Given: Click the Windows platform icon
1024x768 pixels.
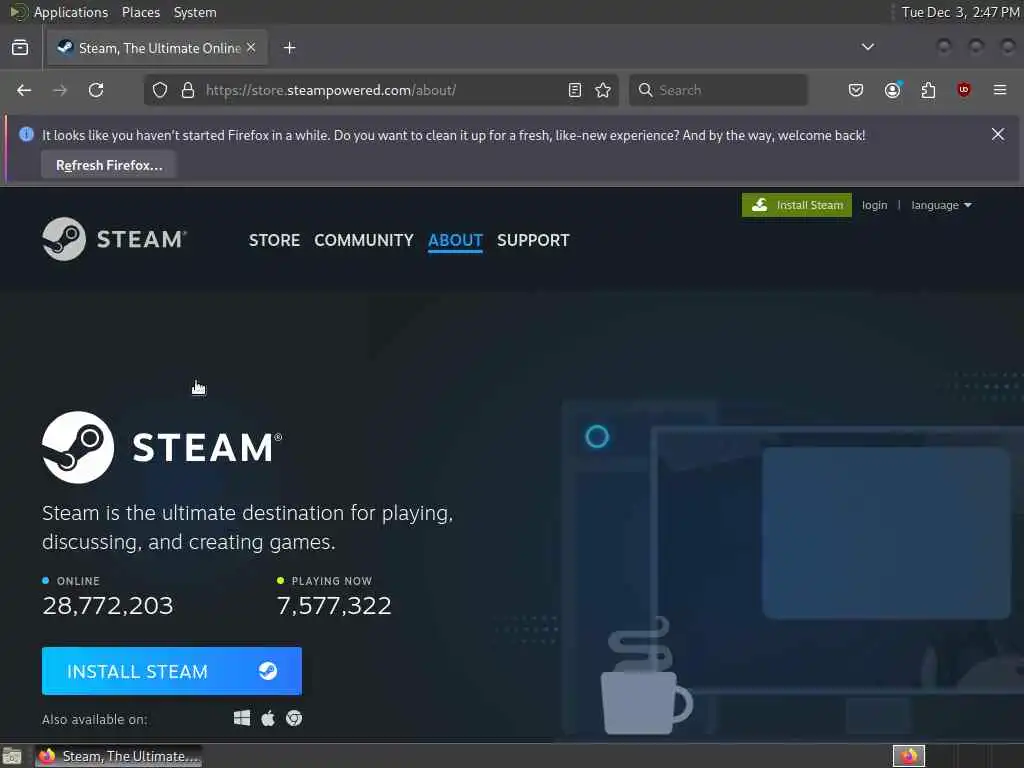Looking at the screenshot, I should pos(242,718).
